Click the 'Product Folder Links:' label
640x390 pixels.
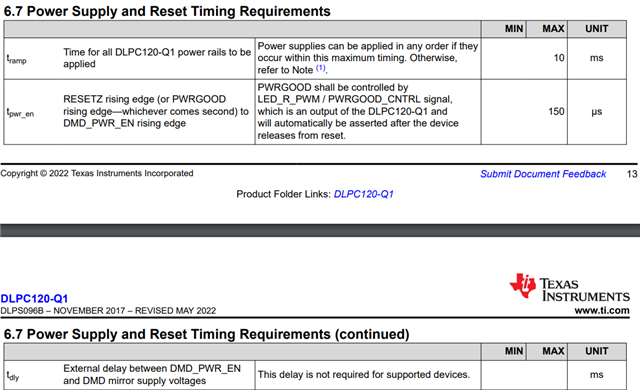pyautogui.click(x=283, y=194)
